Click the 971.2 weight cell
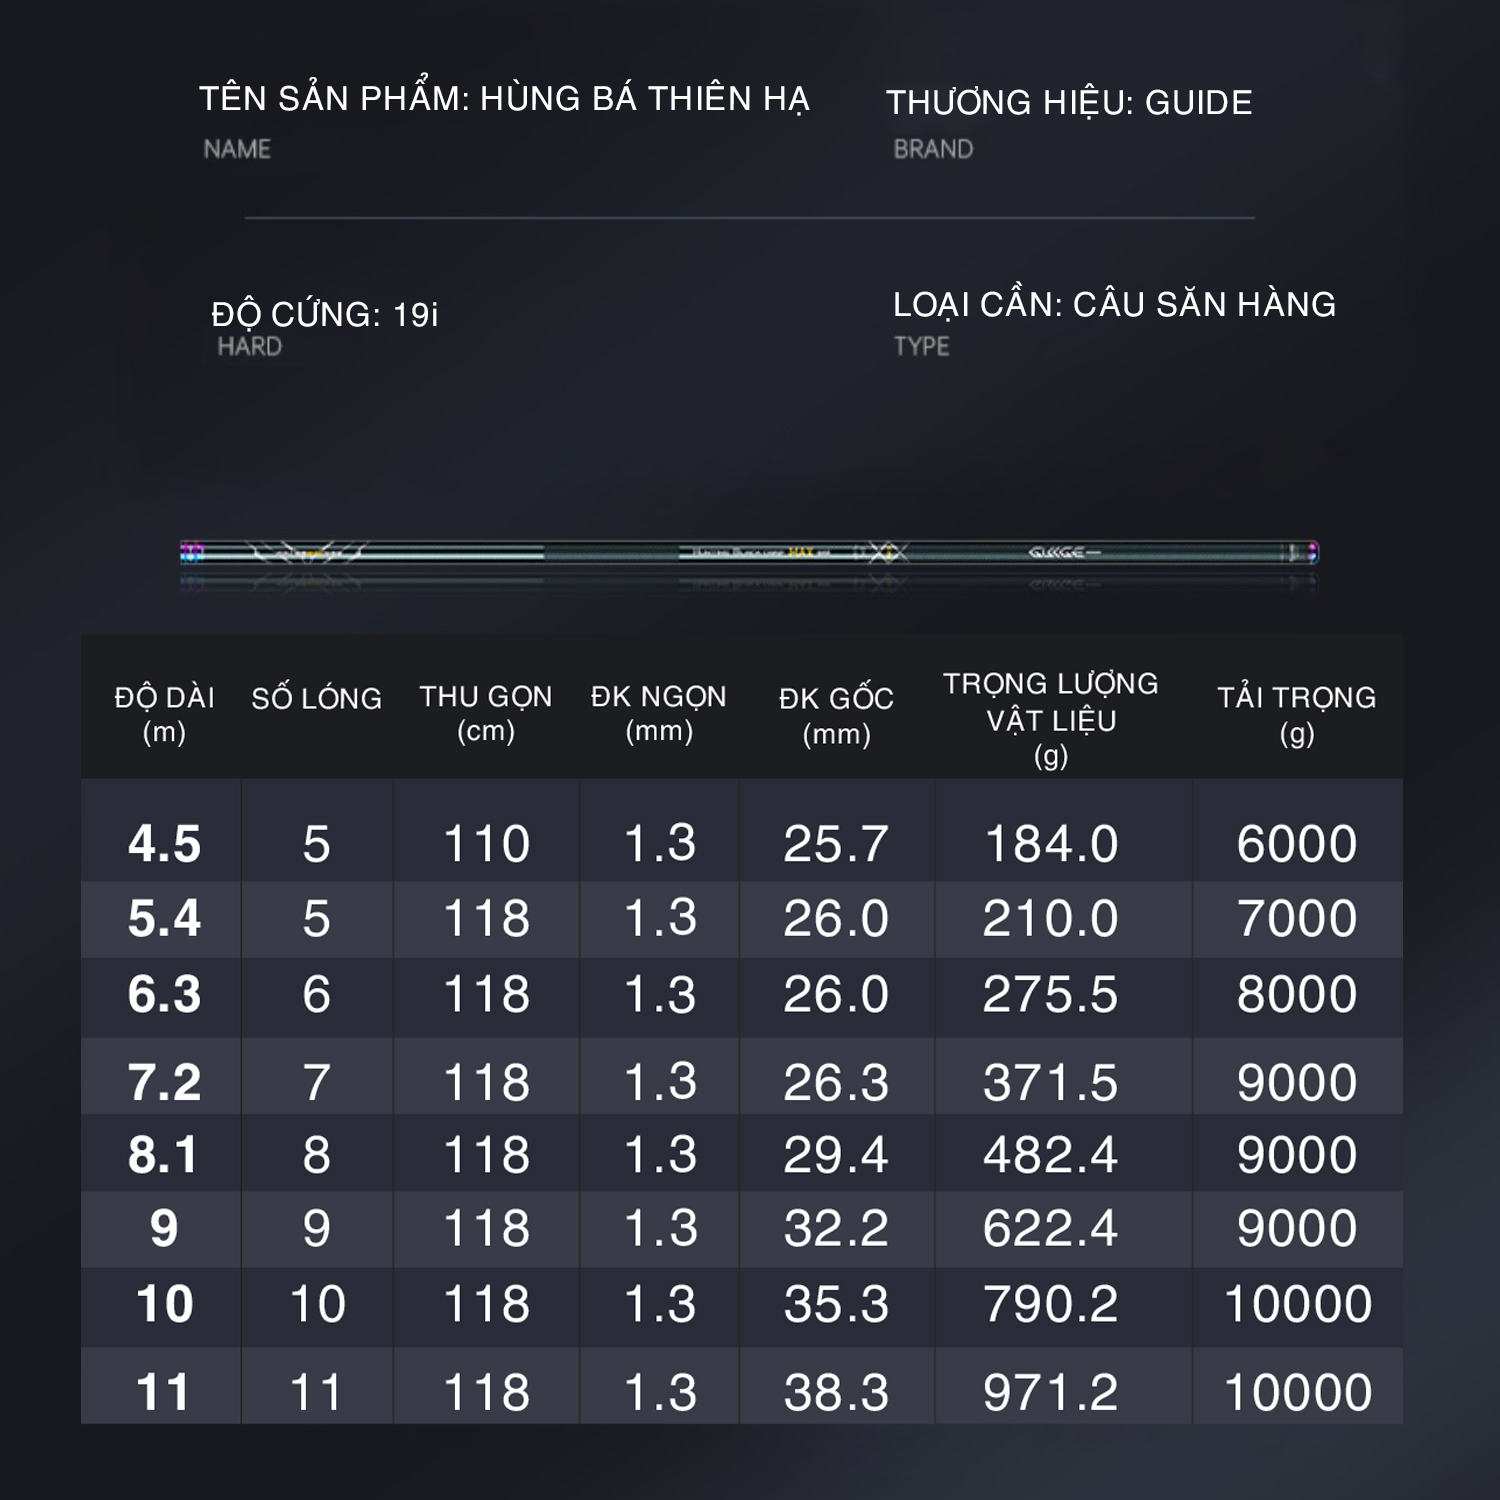The height and width of the screenshot is (1500, 1500). 1050,1392
